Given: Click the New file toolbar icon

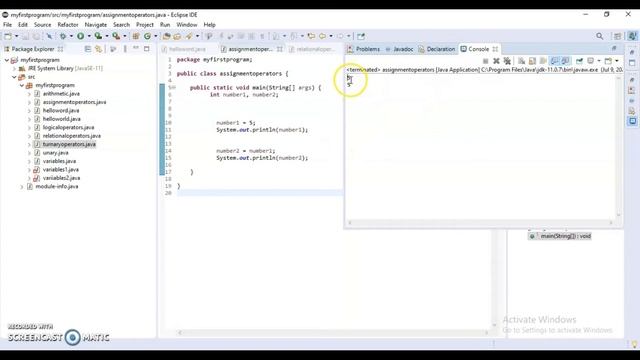Looking at the screenshot, I should click(8, 36).
